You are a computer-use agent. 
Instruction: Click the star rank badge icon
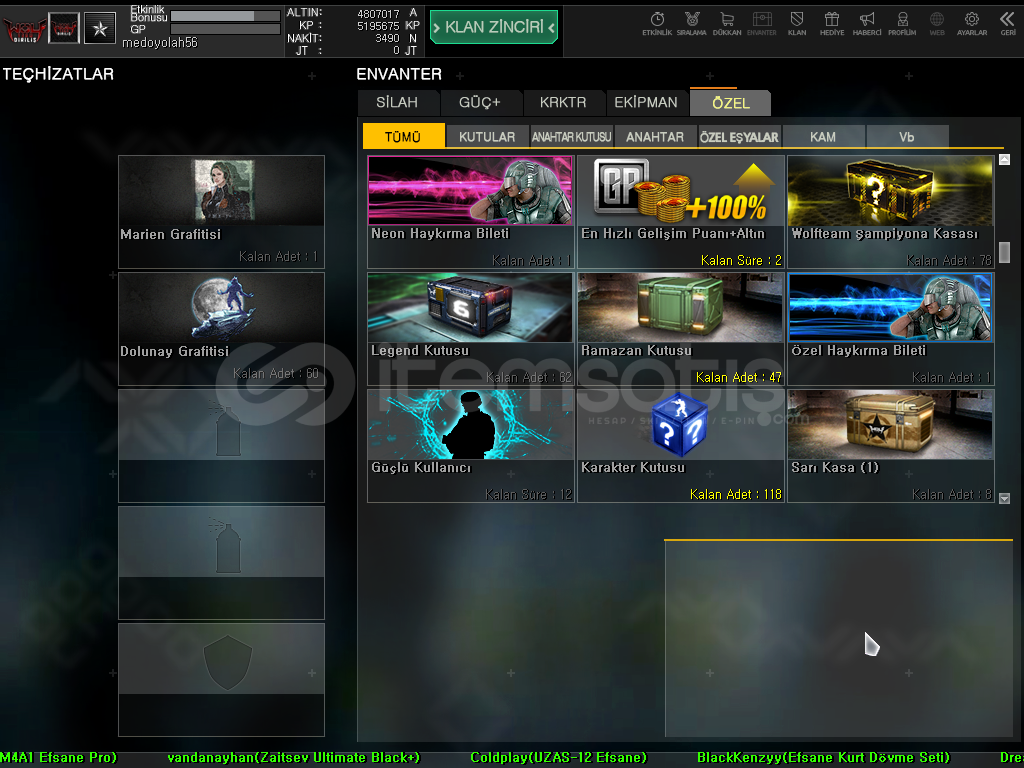click(x=100, y=29)
